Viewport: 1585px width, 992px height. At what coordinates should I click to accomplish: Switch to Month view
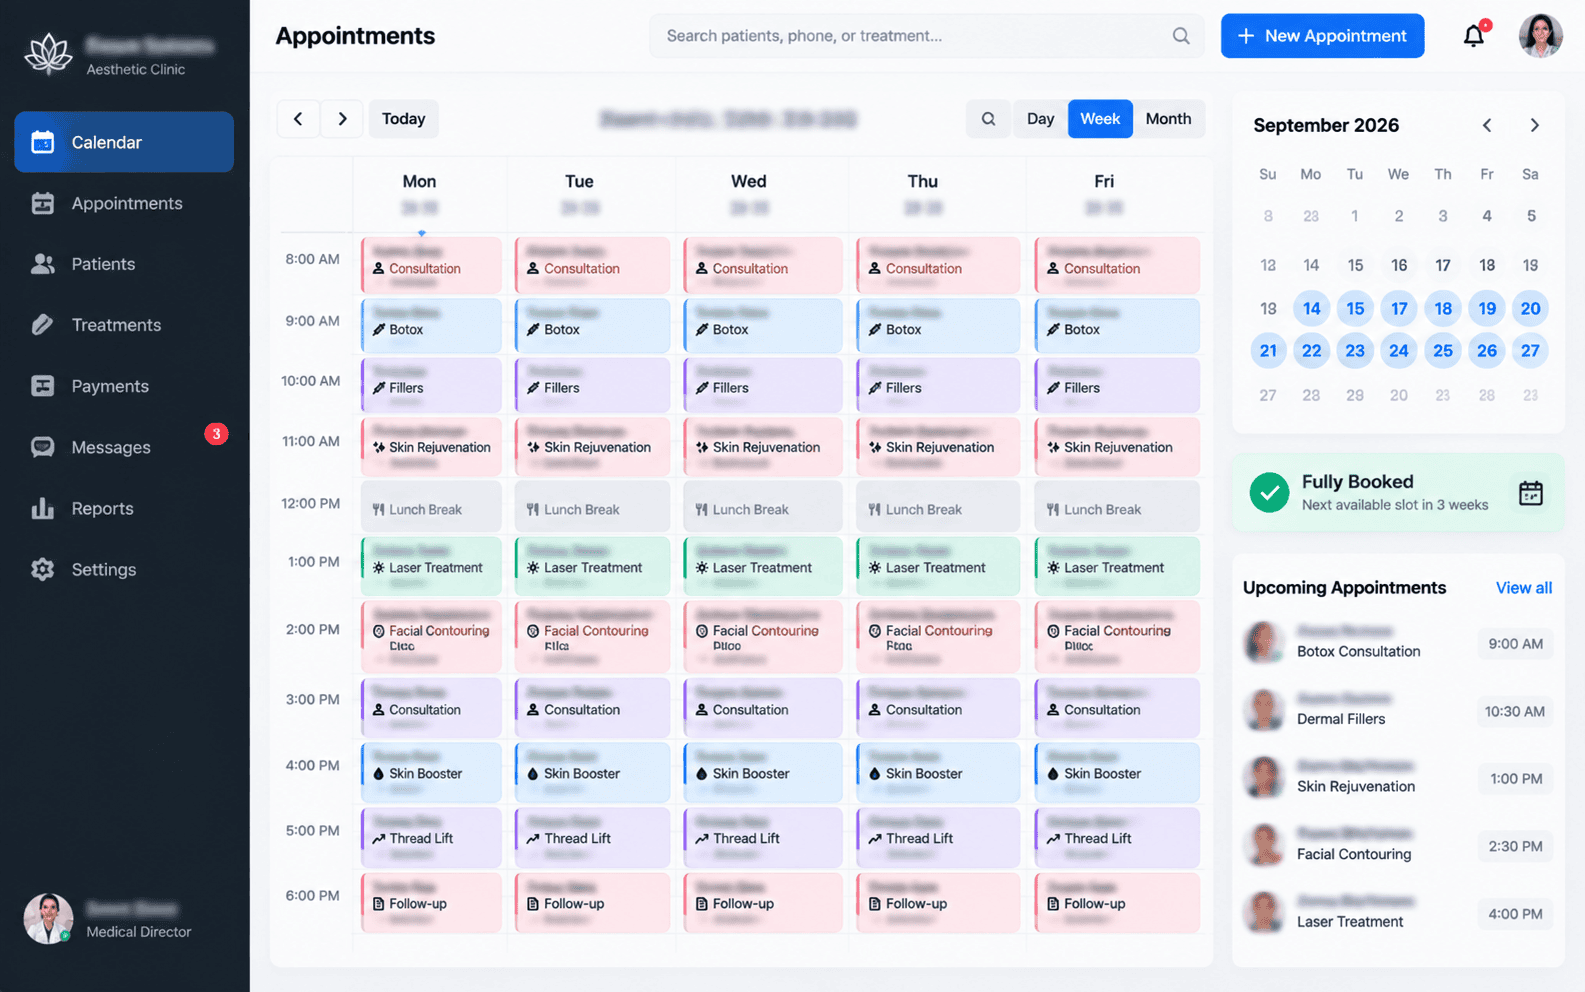point(1168,119)
